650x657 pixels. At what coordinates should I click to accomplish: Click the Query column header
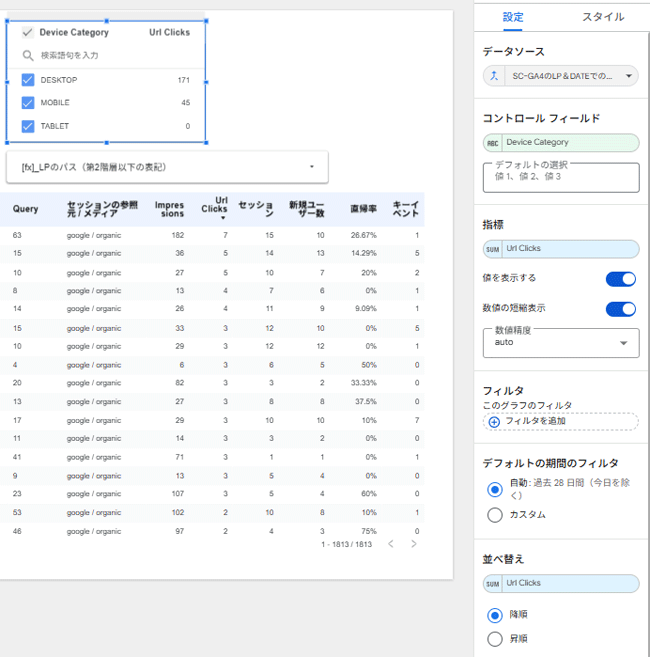pyautogui.click(x=25, y=209)
